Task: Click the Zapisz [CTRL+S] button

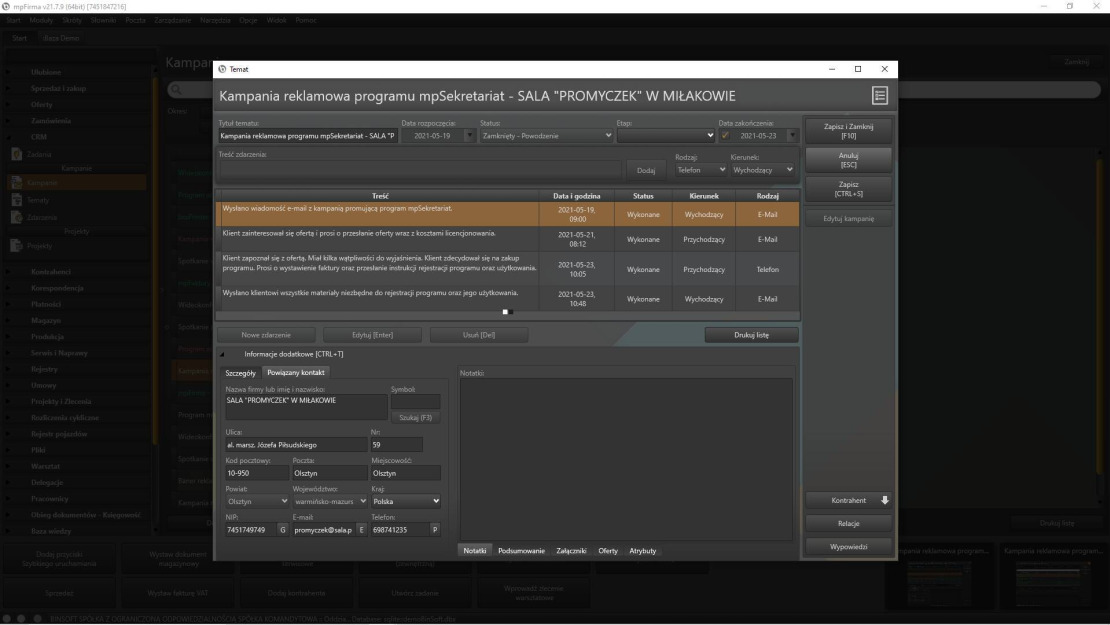Action: pyautogui.click(x=848, y=189)
